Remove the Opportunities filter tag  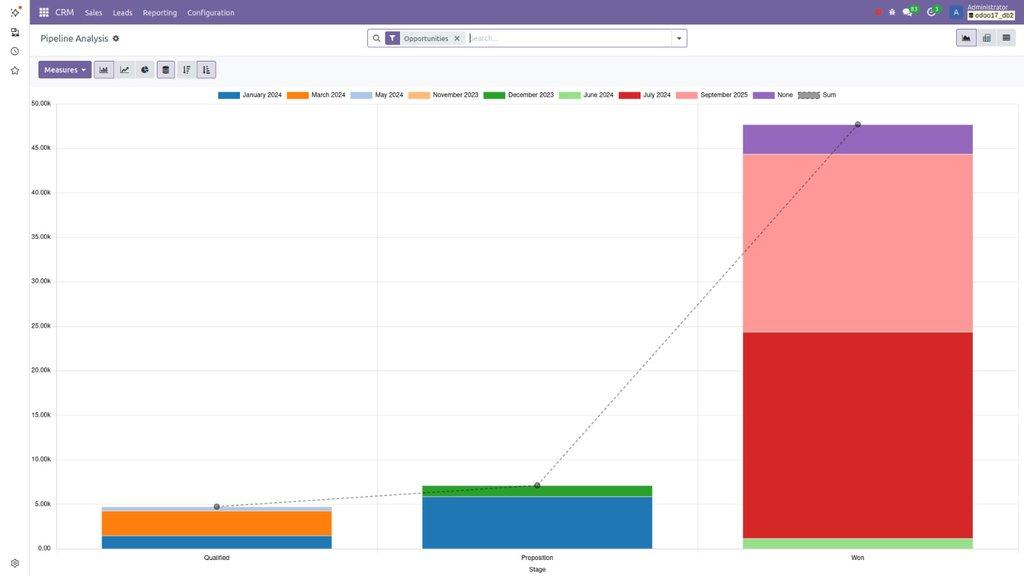[x=457, y=37]
